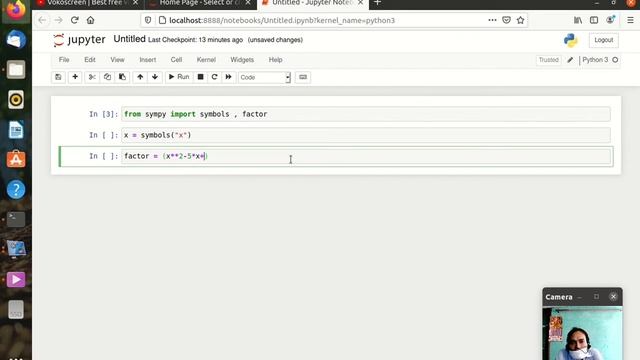
Task: Click inside the factor expression cell
Action: click(x=366, y=156)
